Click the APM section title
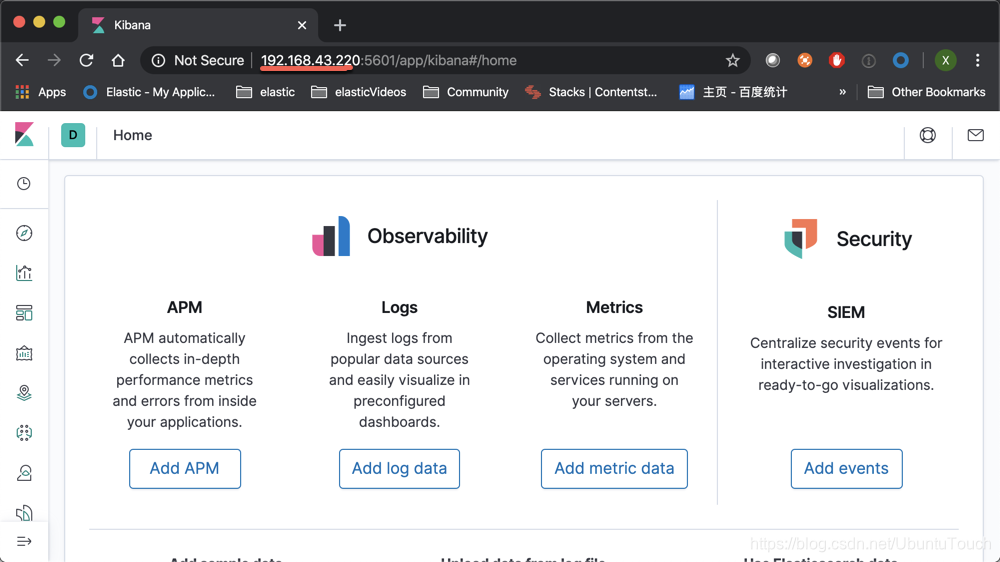This screenshot has height=562, width=1000. pos(184,307)
